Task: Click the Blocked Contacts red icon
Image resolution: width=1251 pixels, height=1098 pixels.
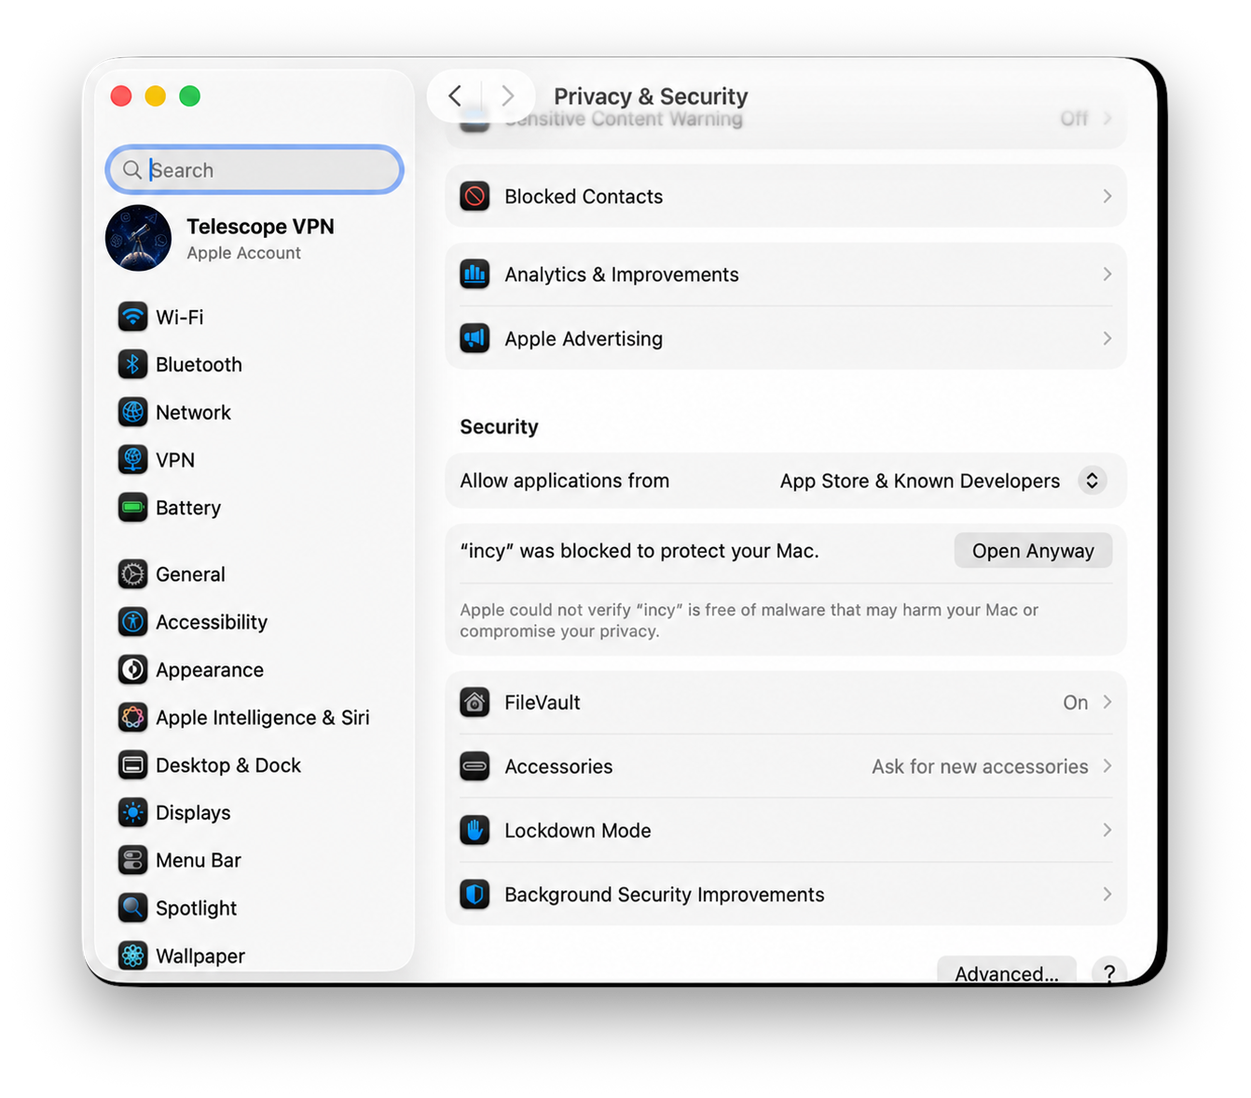Action: click(475, 196)
